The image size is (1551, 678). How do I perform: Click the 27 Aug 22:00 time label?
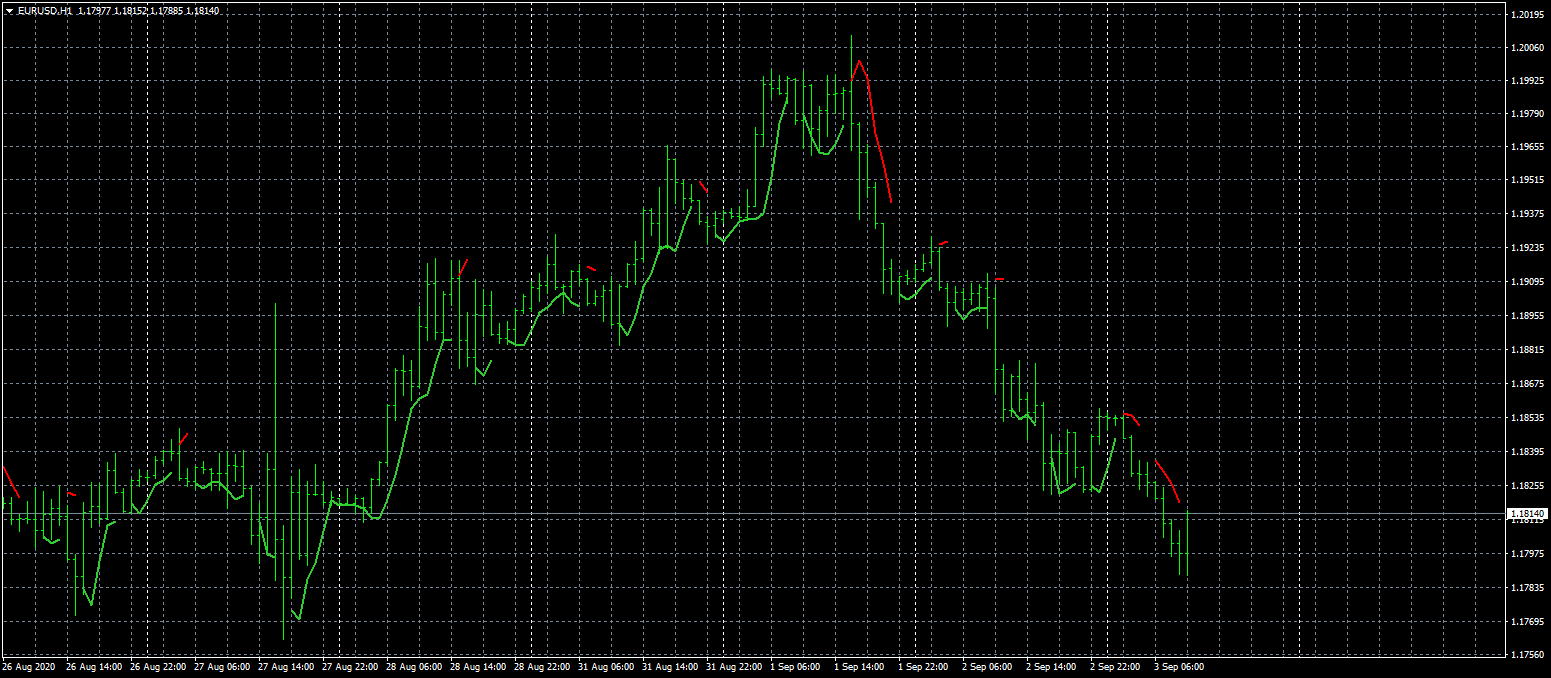pos(350,667)
